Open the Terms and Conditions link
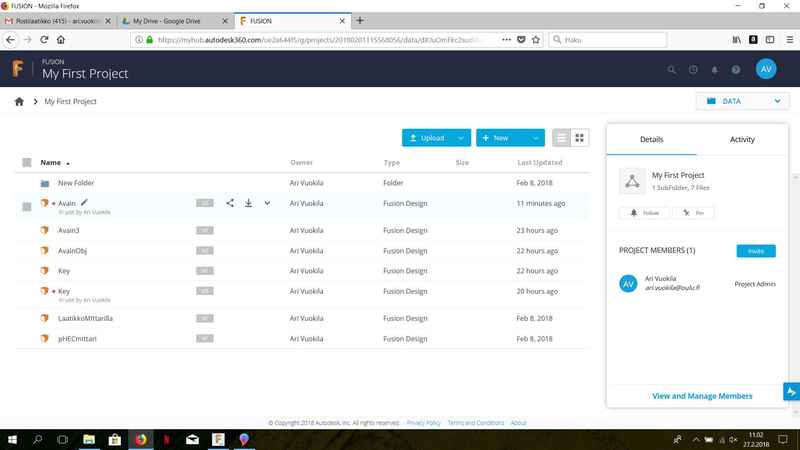Viewport: 800px width, 450px height. click(x=476, y=422)
